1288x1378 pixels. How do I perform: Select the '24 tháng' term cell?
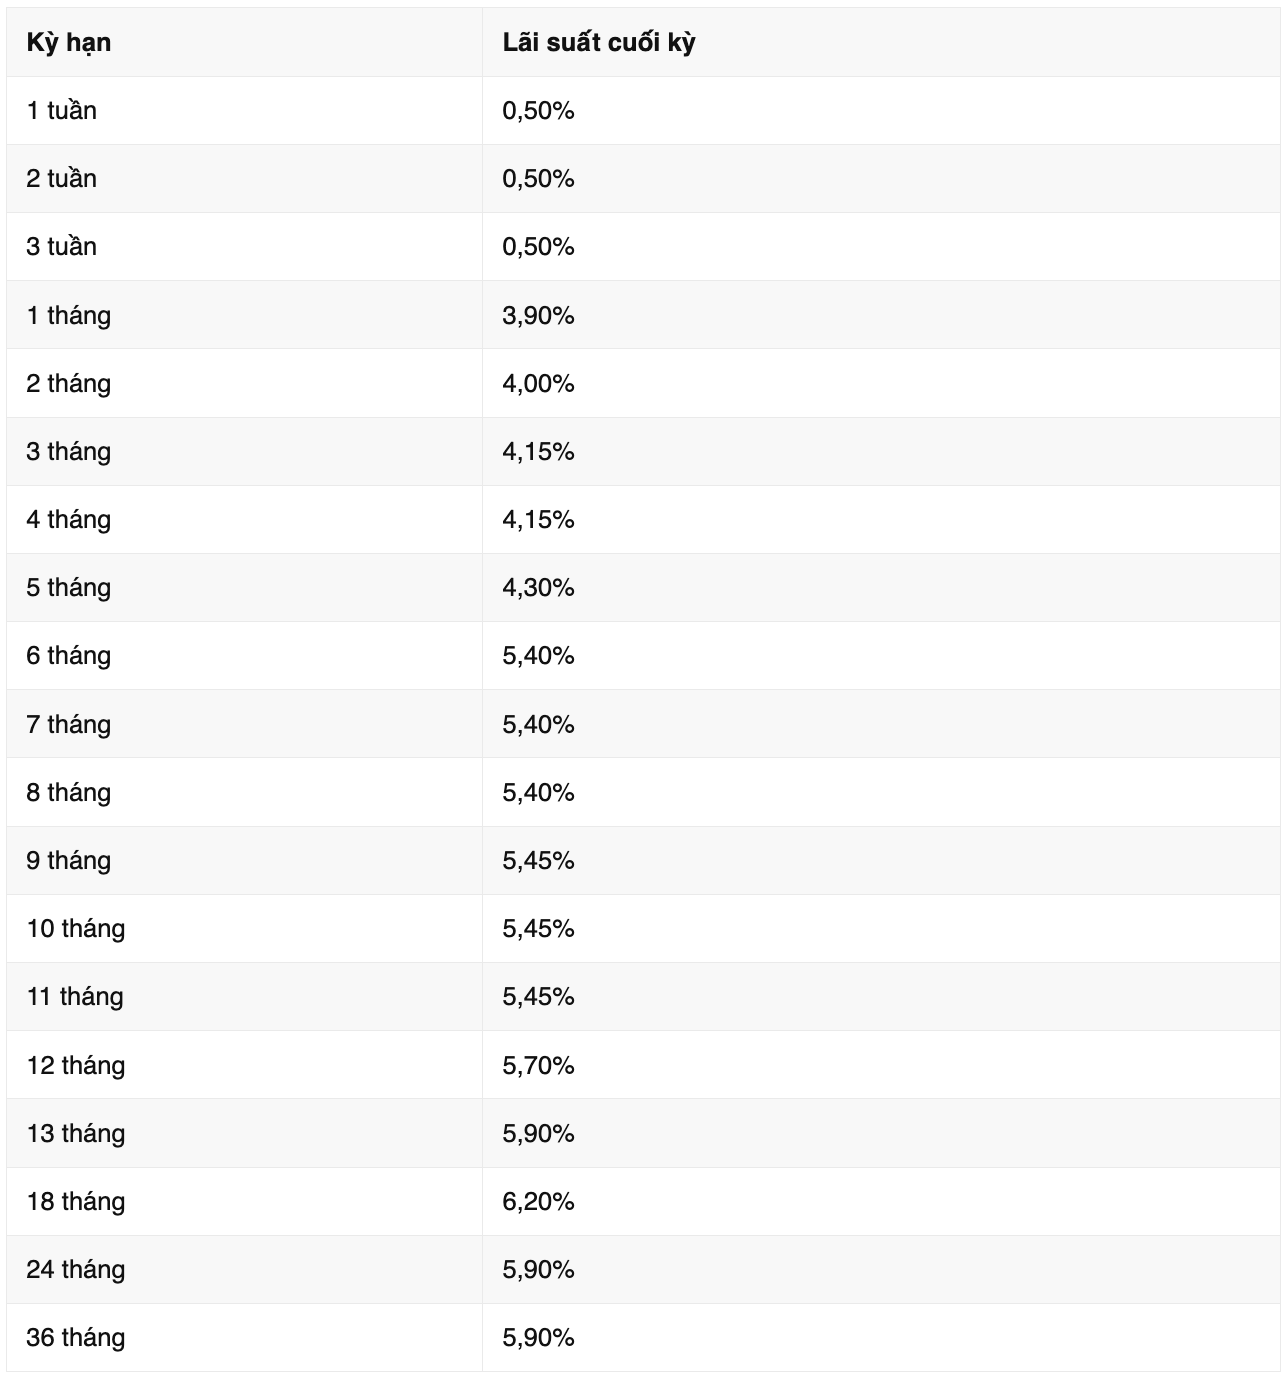(x=76, y=1270)
